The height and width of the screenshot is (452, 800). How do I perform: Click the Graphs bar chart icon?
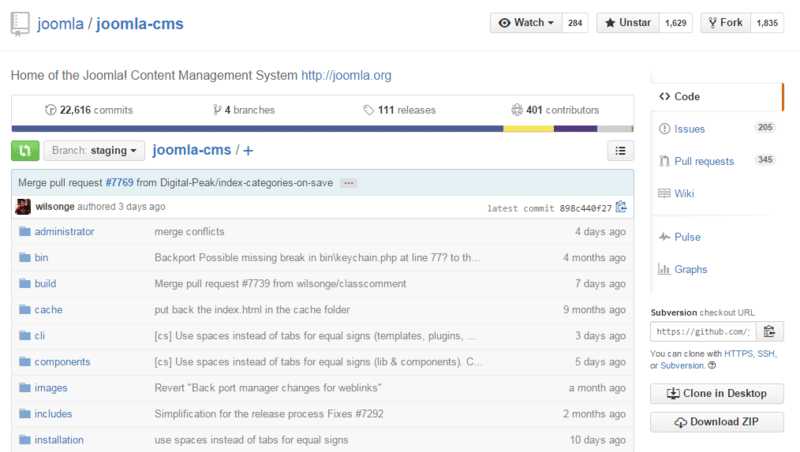664,269
